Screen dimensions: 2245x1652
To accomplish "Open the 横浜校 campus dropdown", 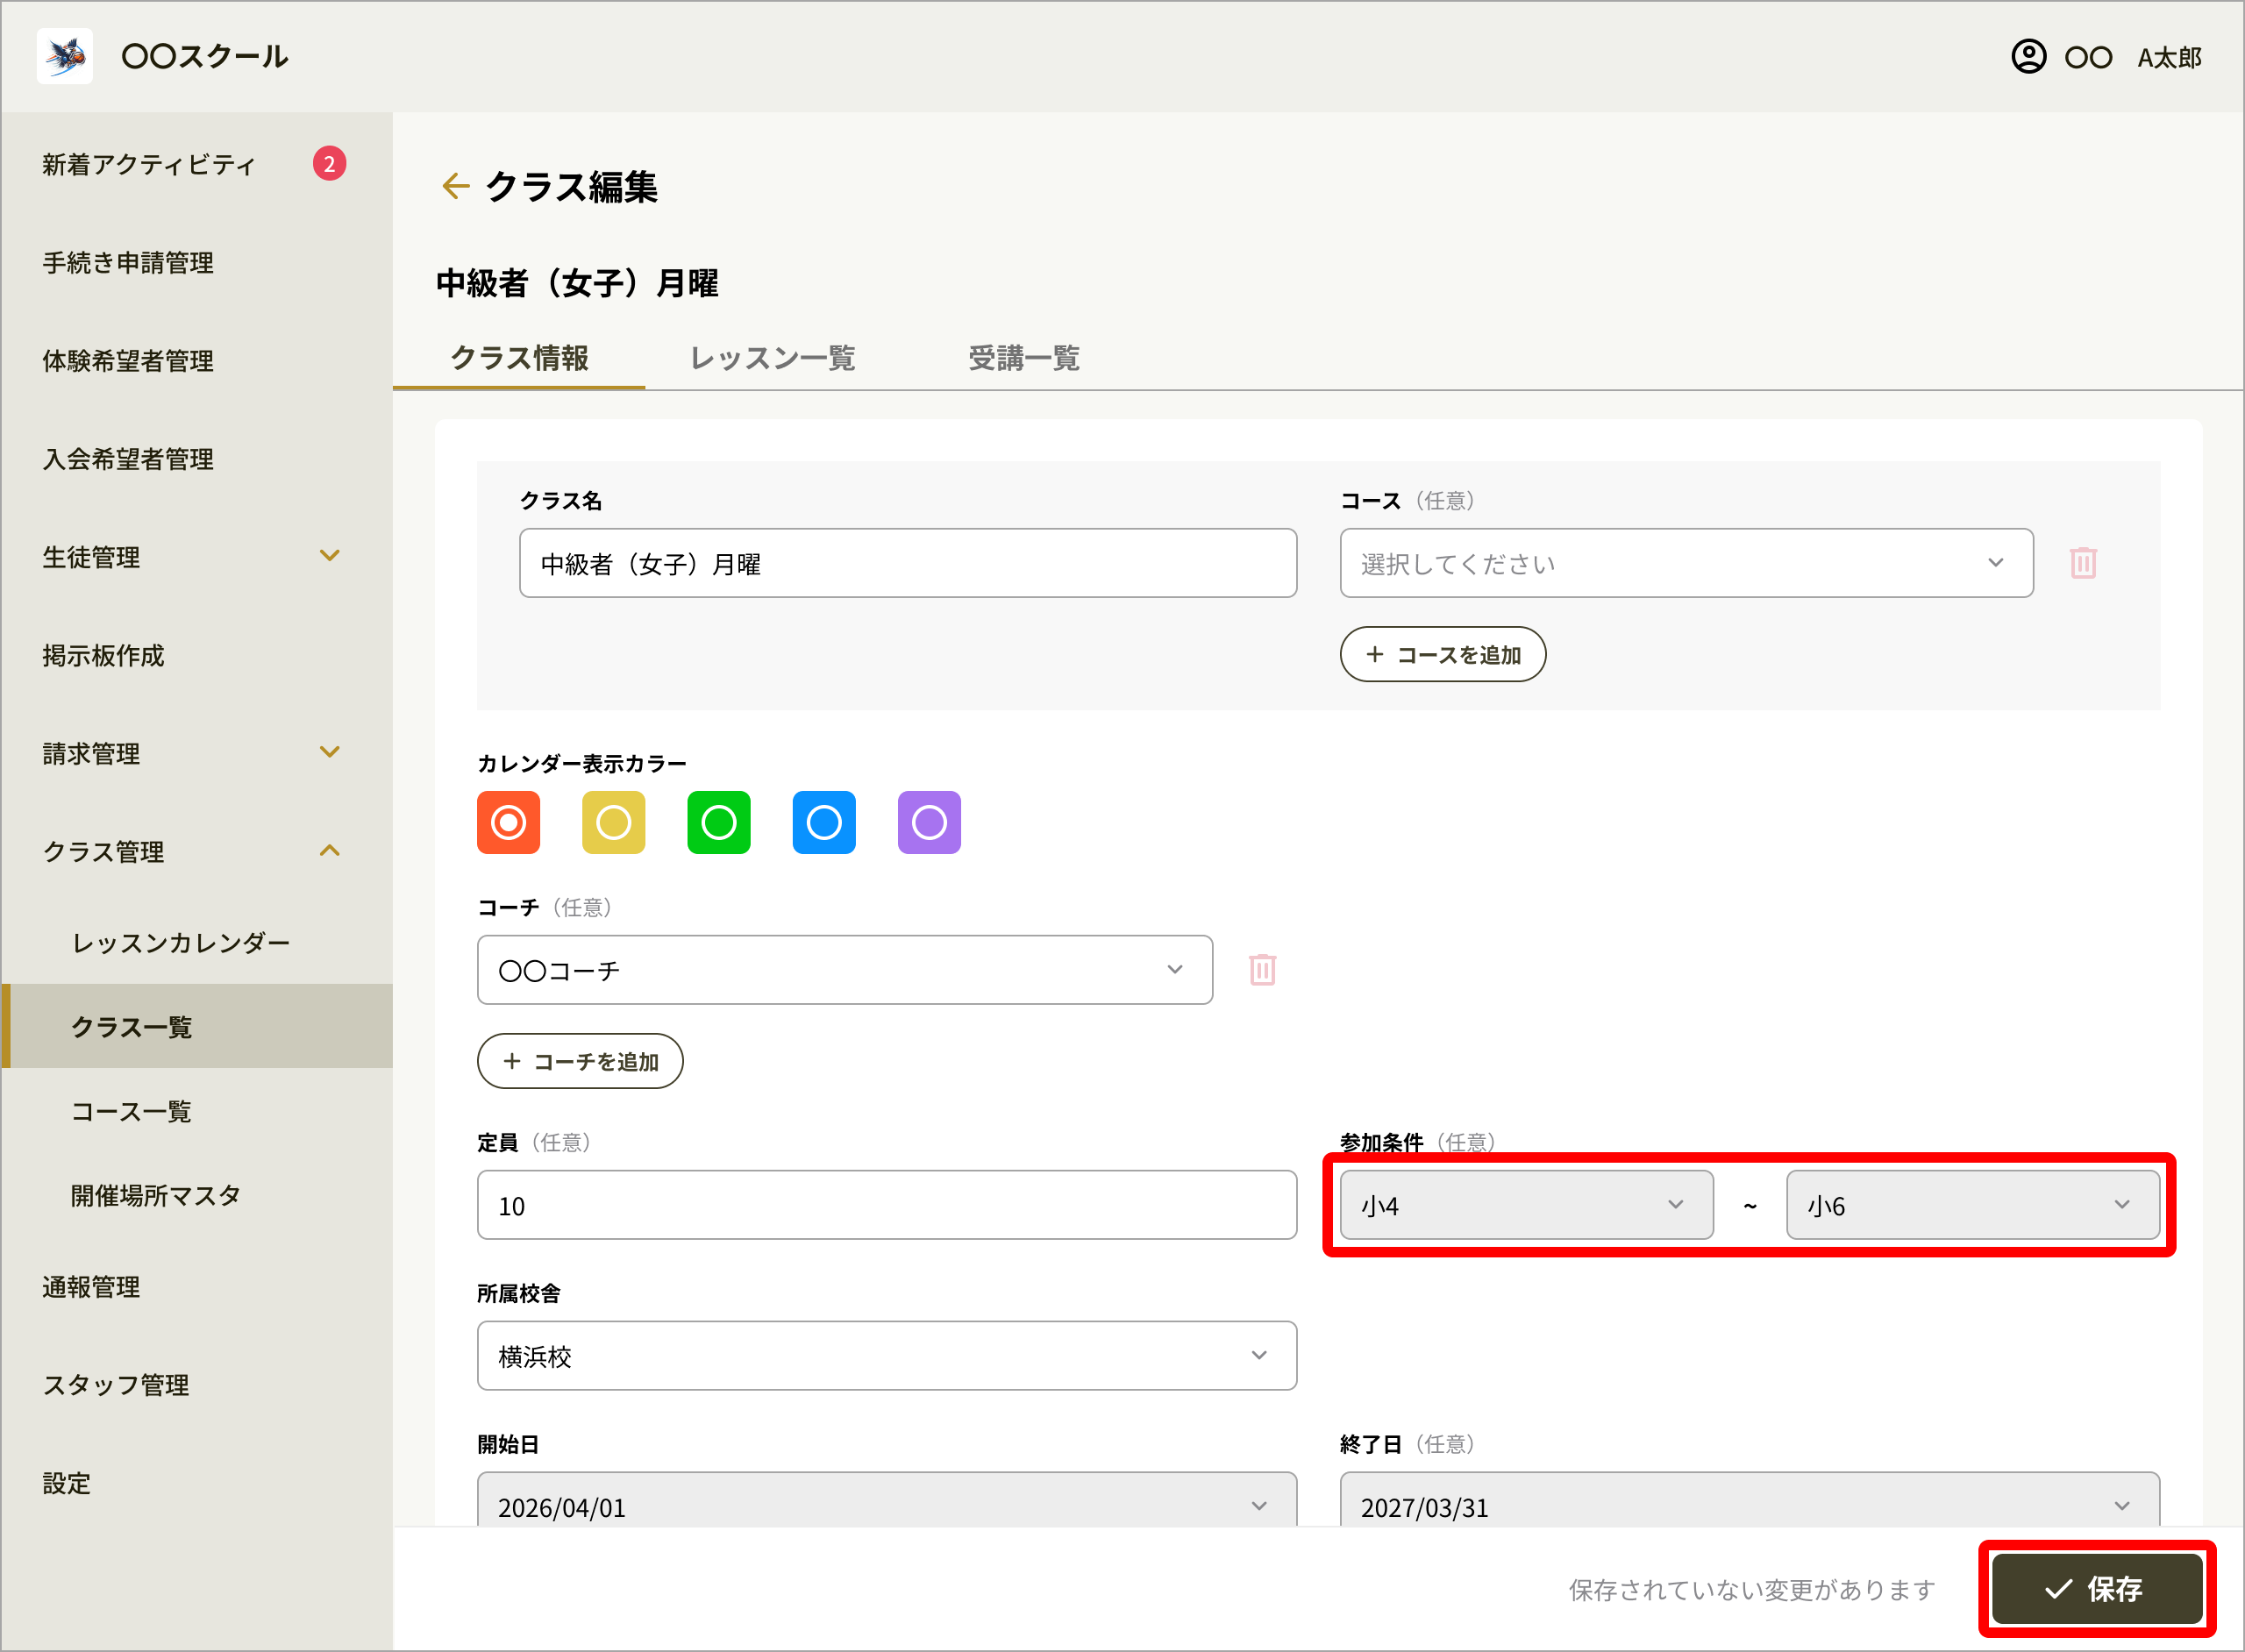I will point(887,1356).
